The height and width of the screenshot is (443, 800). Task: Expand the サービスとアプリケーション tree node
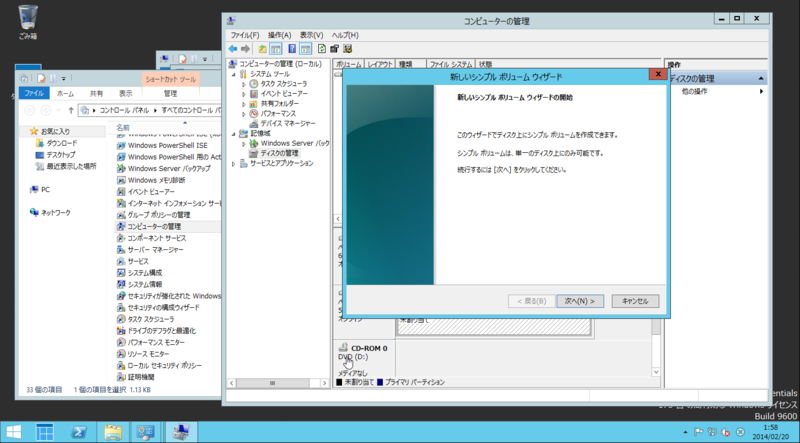pyautogui.click(x=234, y=163)
